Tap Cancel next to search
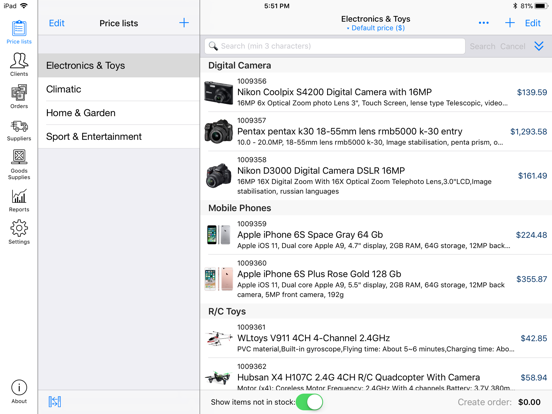Screen dimensions: 552x414 (x=513, y=46)
